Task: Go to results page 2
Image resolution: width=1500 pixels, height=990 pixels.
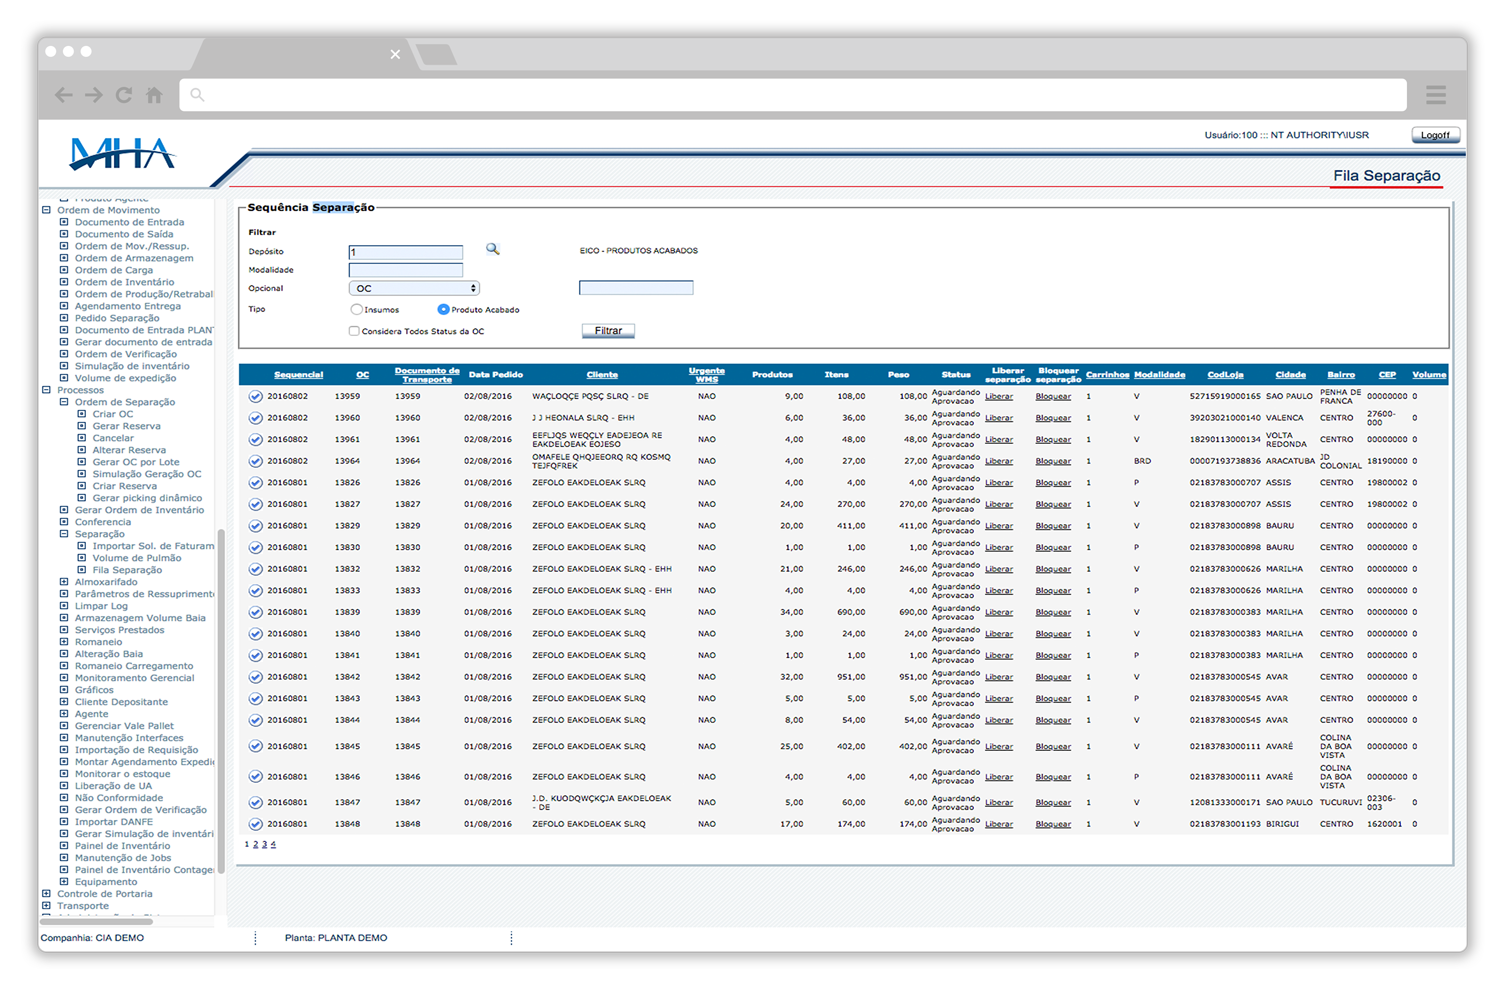Action: tap(255, 845)
